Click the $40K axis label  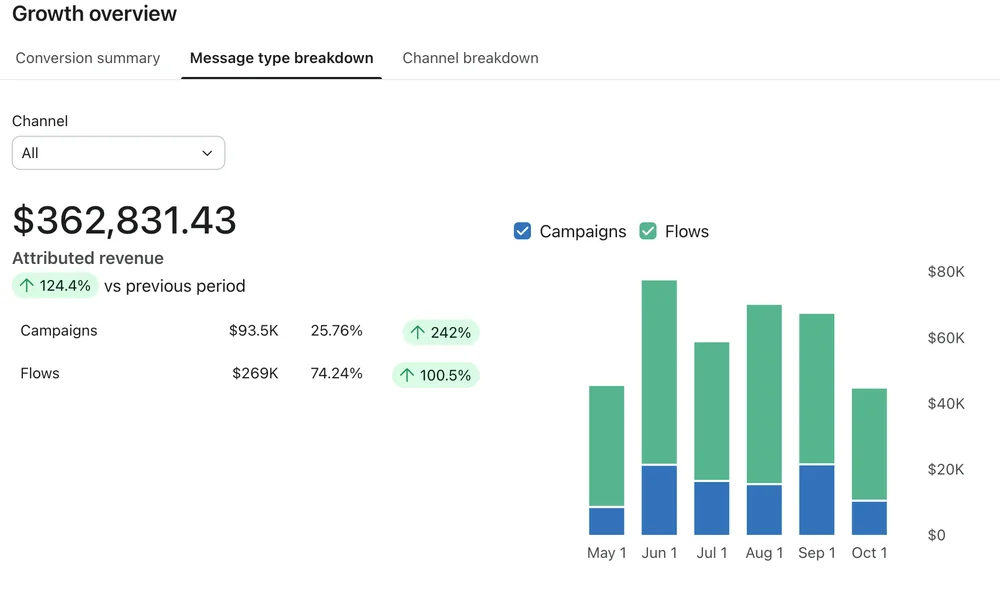coord(946,404)
